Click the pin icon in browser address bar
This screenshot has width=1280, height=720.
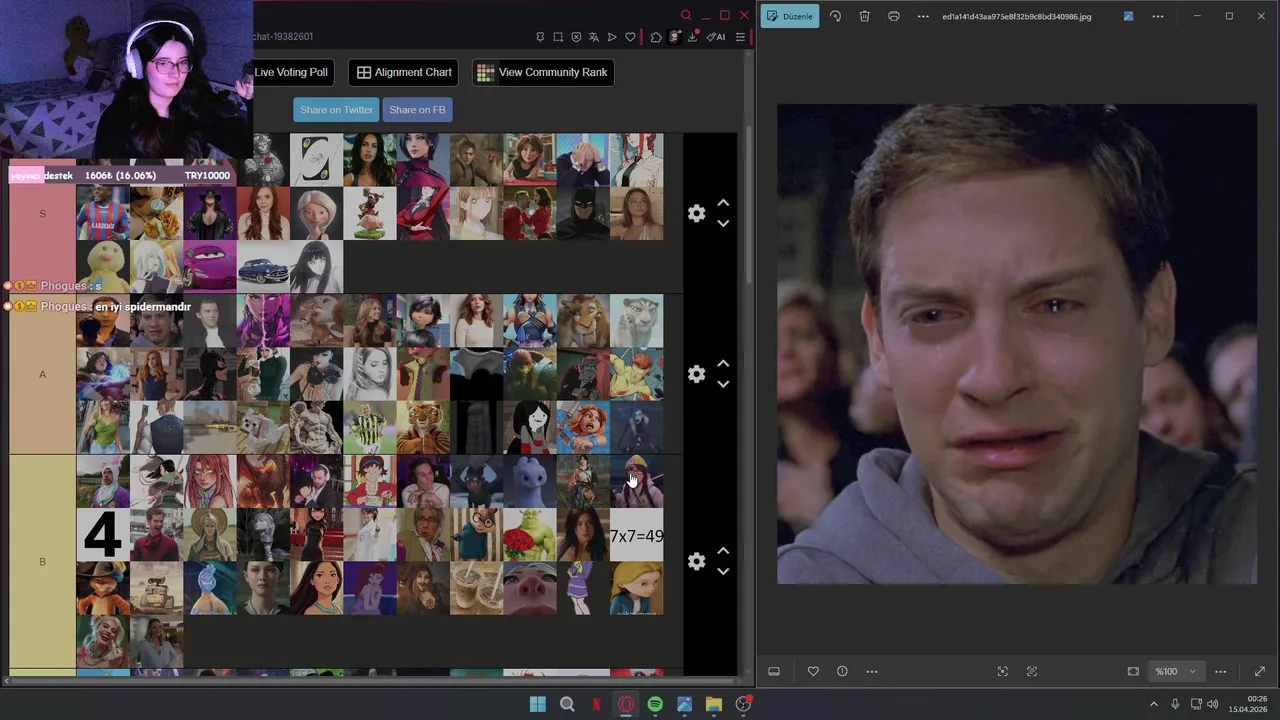(x=540, y=37)
